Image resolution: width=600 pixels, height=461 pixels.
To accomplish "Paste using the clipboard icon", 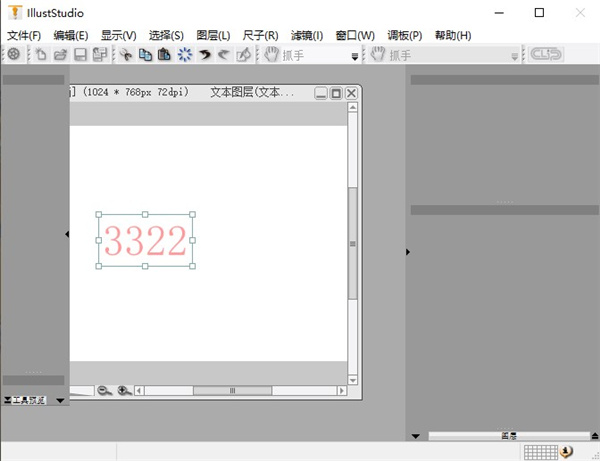I will pos(164,55).
